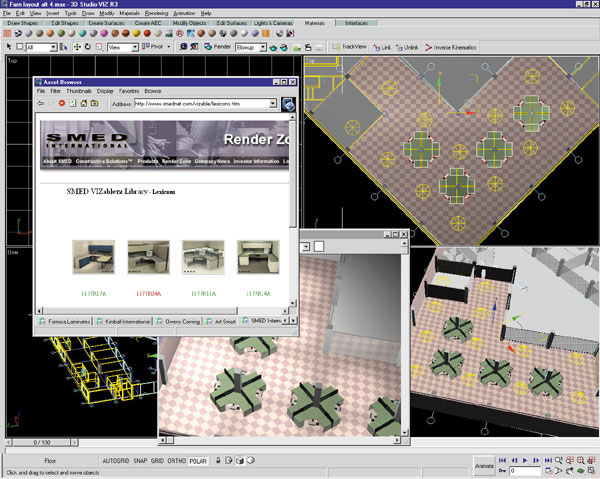Open the Favorites menu in Asset Browser
The width and height of the screenshot is (600, 479).
129,91
